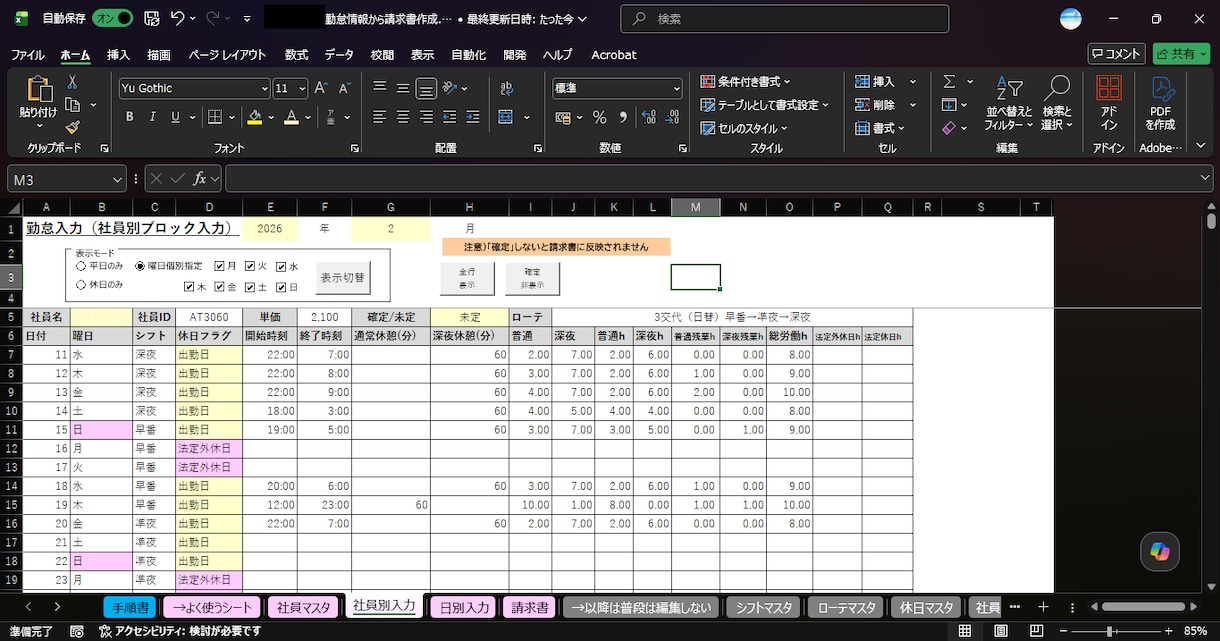Image resolution: width=1220 pixels, height=641 pixels.
Task: Click the yellow fill color swatch icon
Action: click(x=254, y=117)
